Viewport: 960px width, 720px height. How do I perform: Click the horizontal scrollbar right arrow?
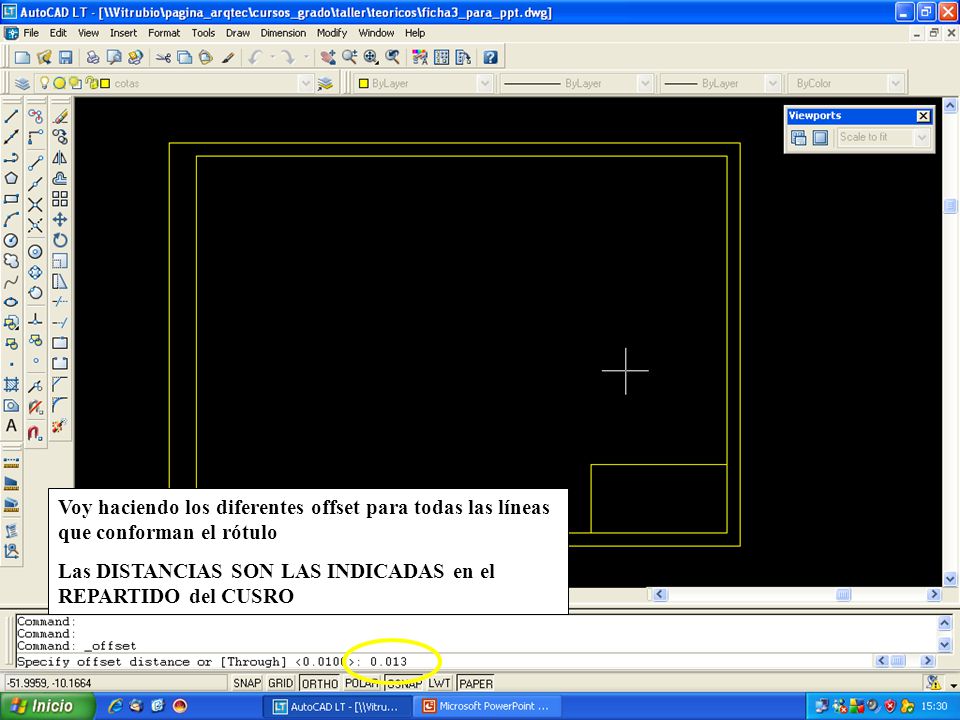(934, 594)
